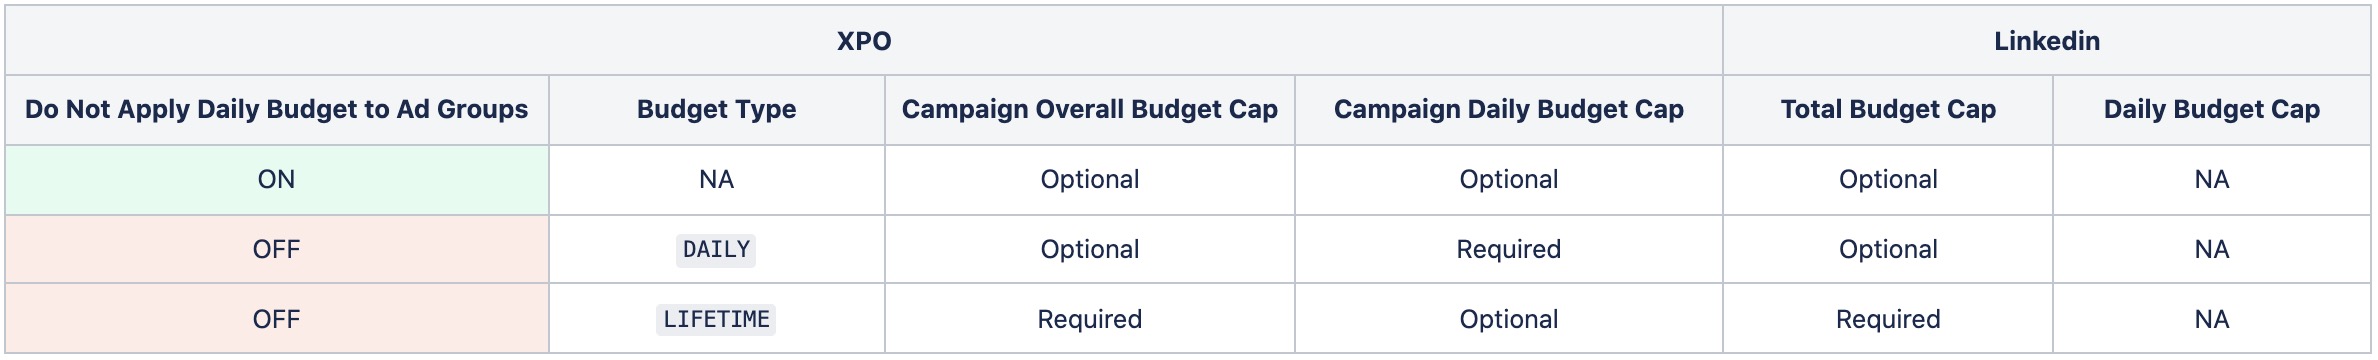This screenshot has width=2378, height=360.
Task: Click the OFF cell in the LIFETIME row
Action: pyautogui.click(x=277, y=319)
